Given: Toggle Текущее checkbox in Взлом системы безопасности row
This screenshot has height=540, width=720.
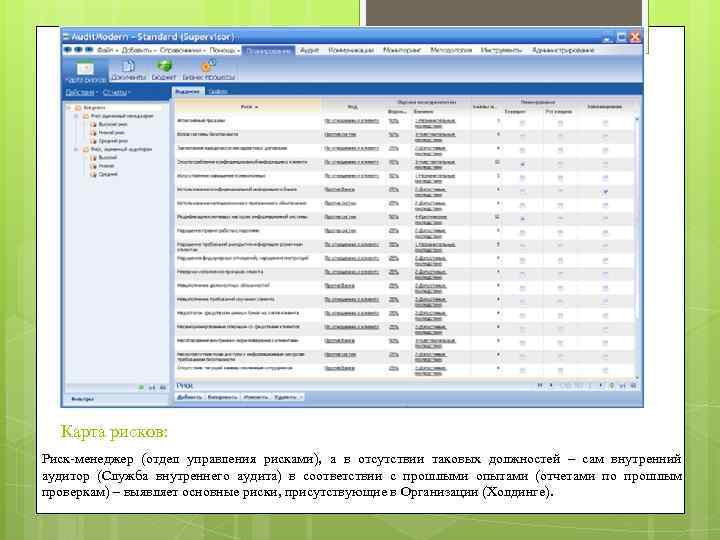Looking at the screenshot, I should (522, 136).
